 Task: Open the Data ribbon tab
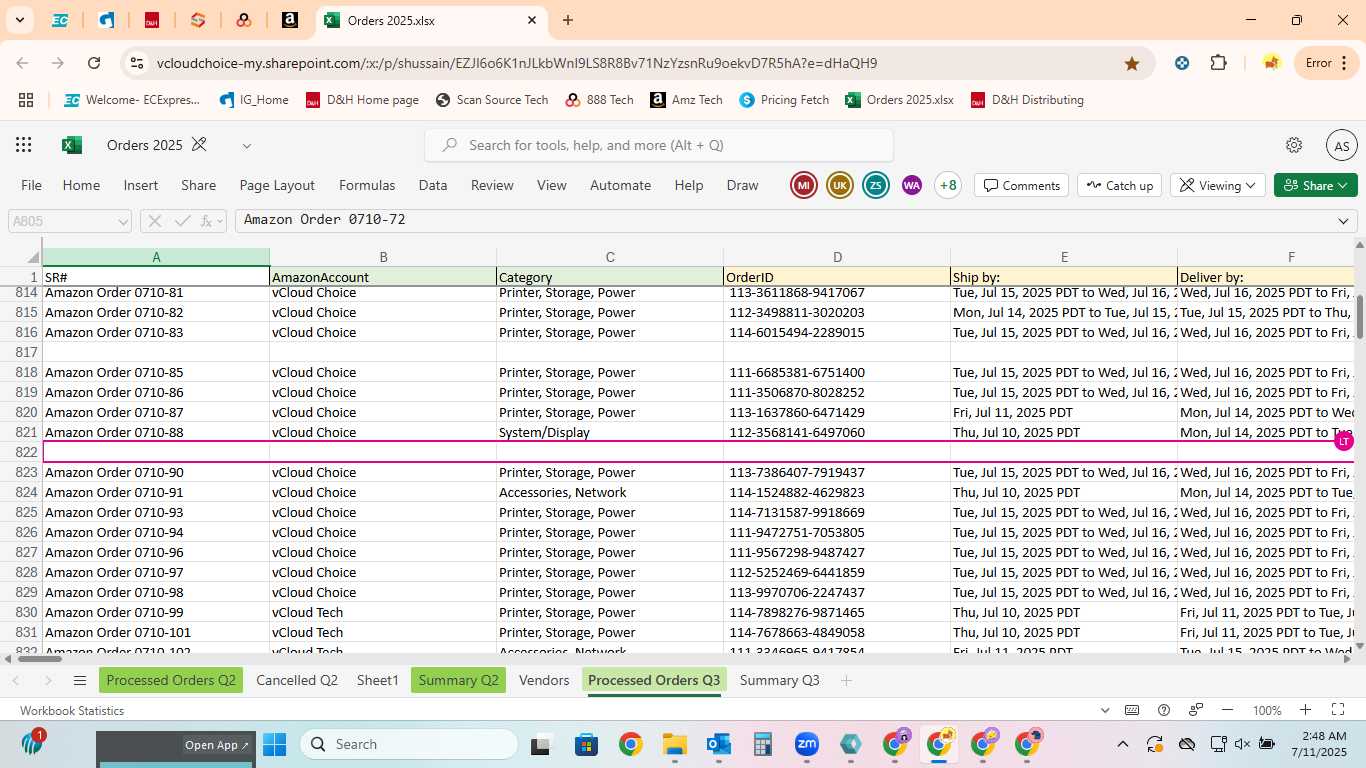pyautogui.click(x=433, y=185)
